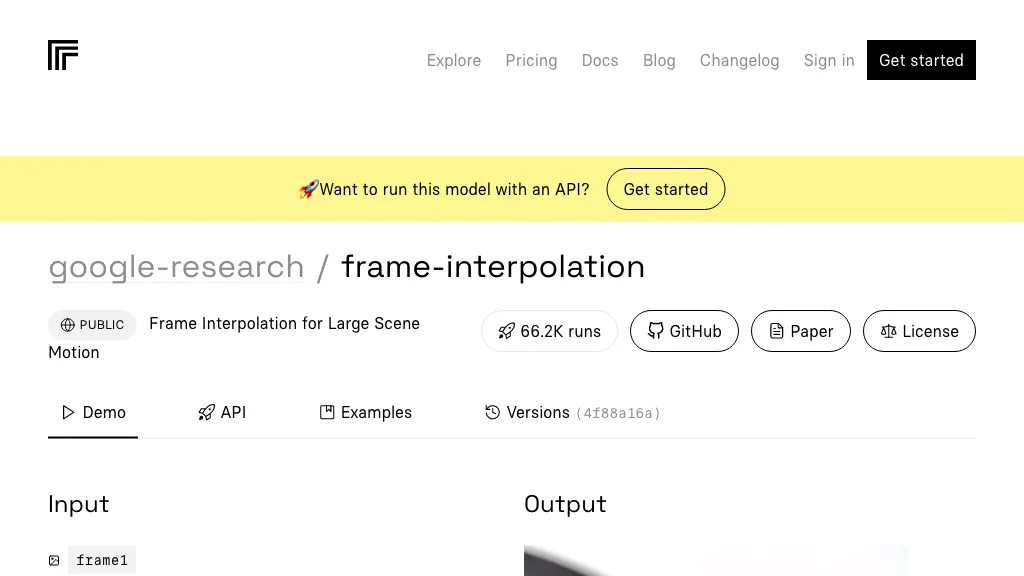This screenshot has height=576, width=1024.
Task: View the License button
Action: point(919,331)
